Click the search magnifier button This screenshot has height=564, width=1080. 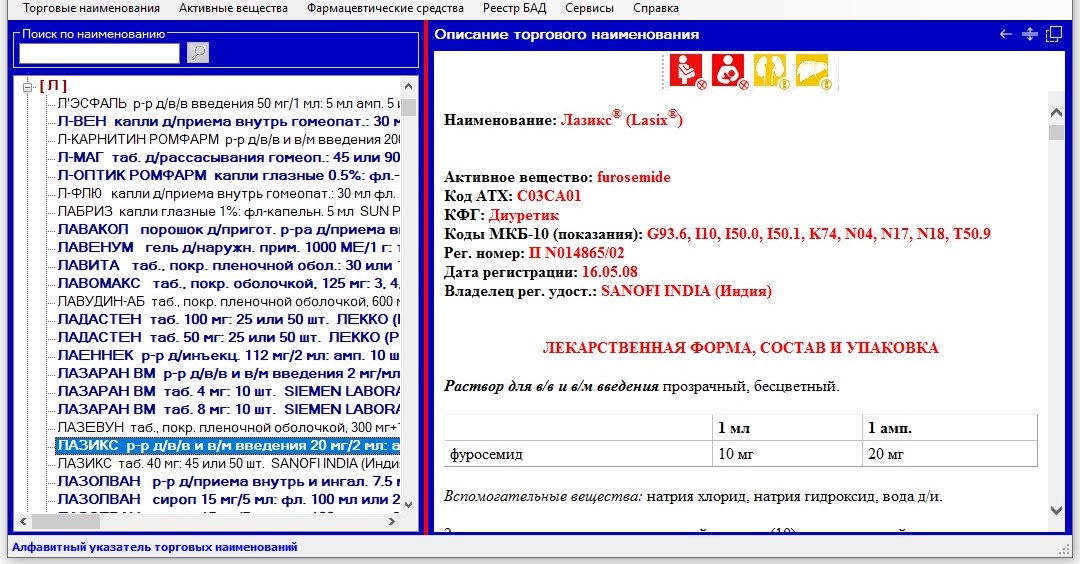(x=198, y=53)
